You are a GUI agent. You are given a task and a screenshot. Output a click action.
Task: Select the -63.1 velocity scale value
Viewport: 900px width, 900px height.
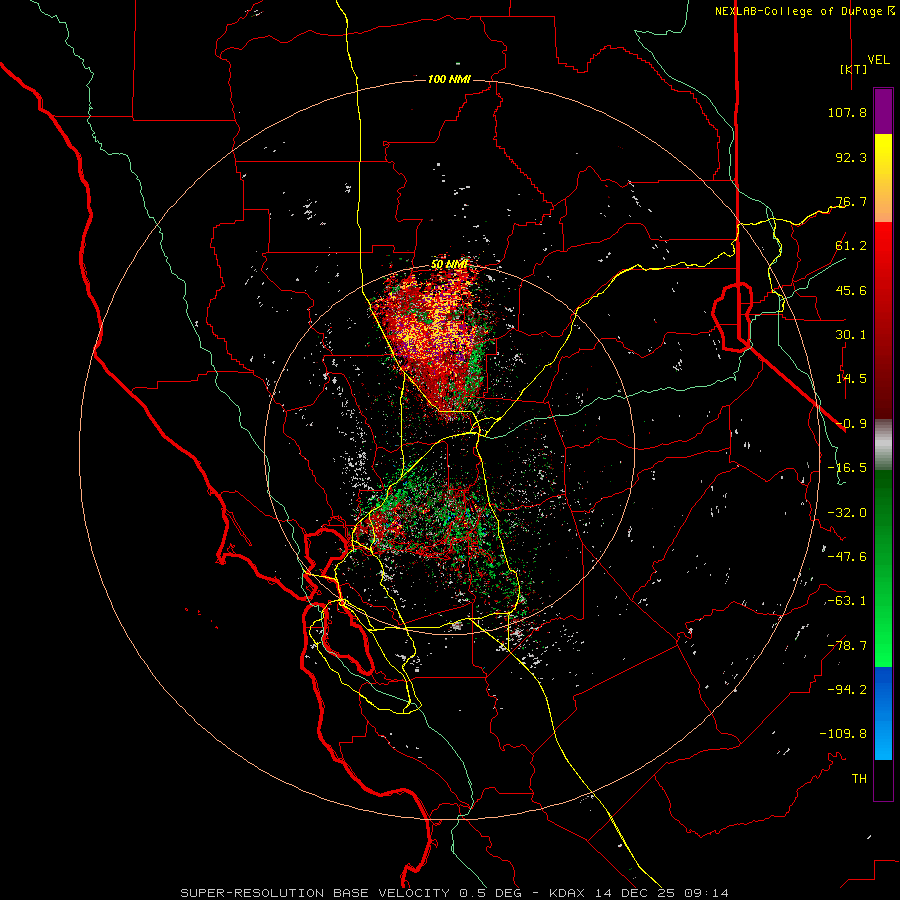847,601
